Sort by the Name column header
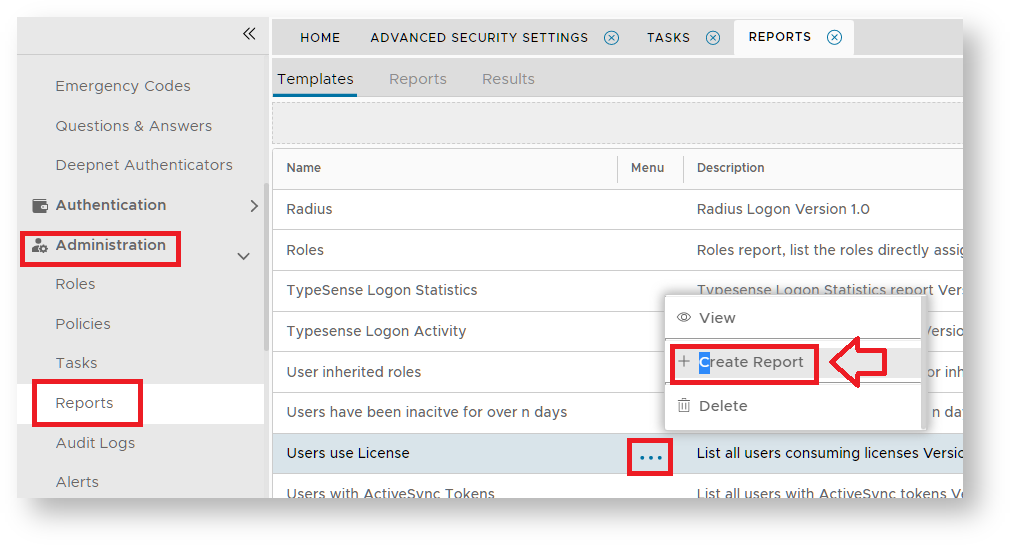 tap(304, 168)
